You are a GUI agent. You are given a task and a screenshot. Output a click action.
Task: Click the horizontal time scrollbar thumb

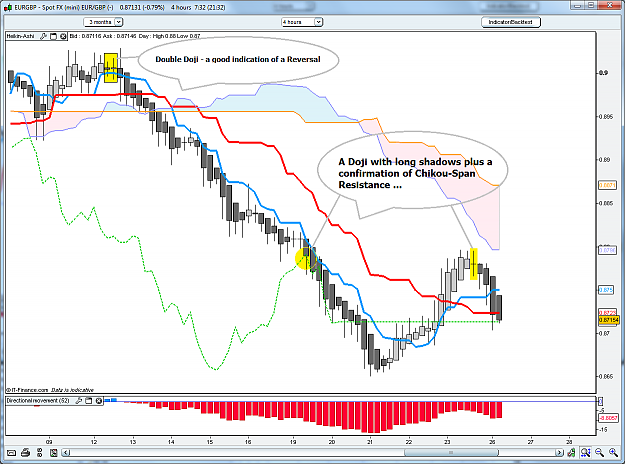point(451,453)
